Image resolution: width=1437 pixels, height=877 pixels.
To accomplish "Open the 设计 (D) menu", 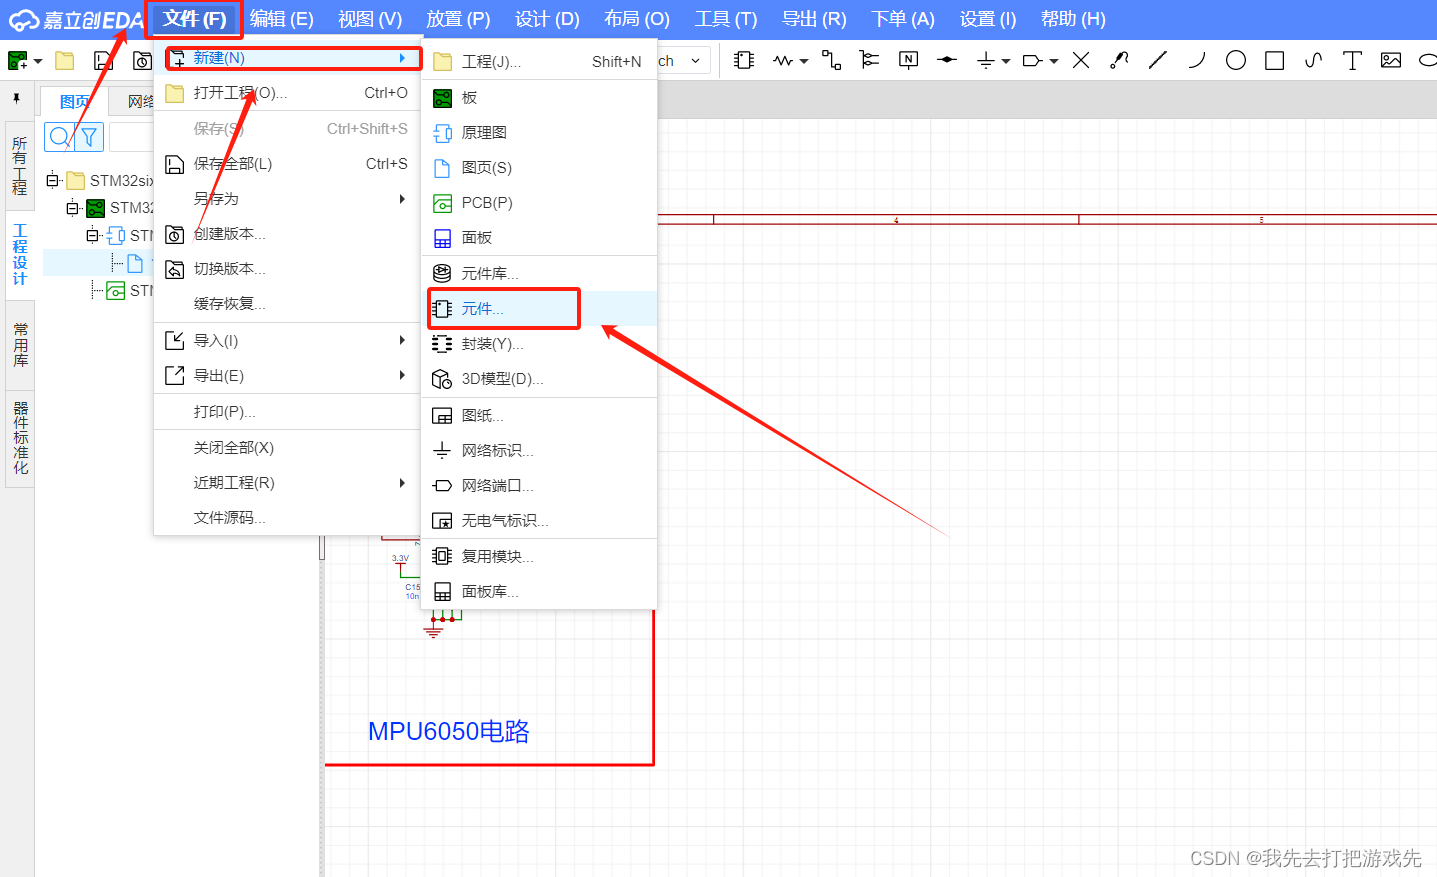I will click(547, 19).
